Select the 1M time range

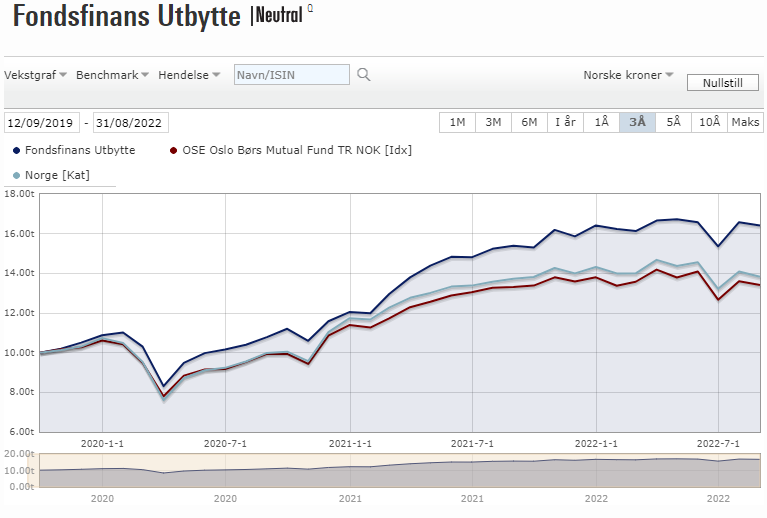point(457,122)
